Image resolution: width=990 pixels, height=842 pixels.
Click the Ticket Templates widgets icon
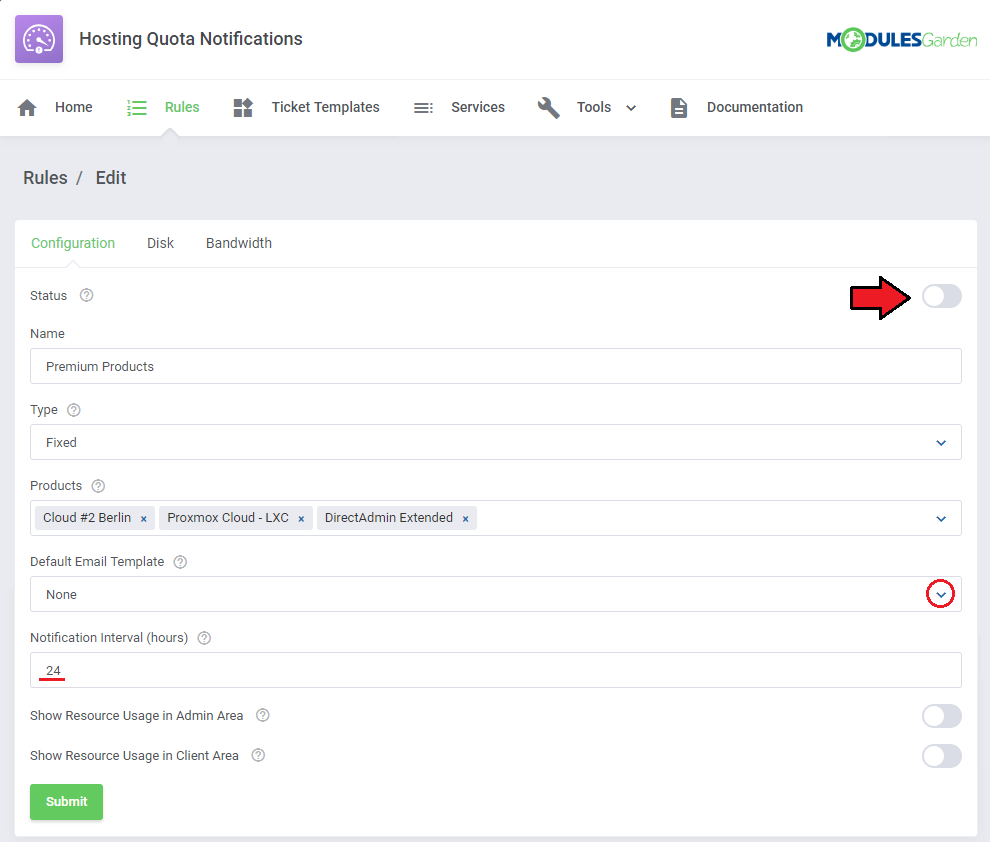pyautogui.click(x=243, y=108)
